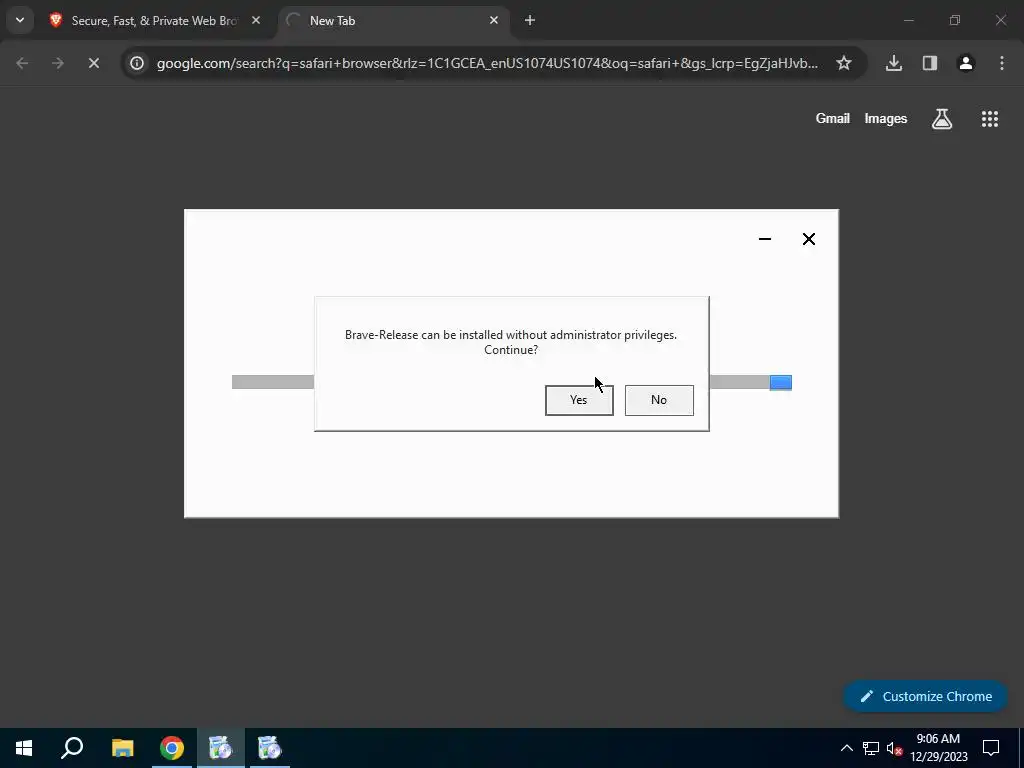This screenshot has width=1024, height=768.
Task: Open the network status tray icon
Action: point(871,748)
